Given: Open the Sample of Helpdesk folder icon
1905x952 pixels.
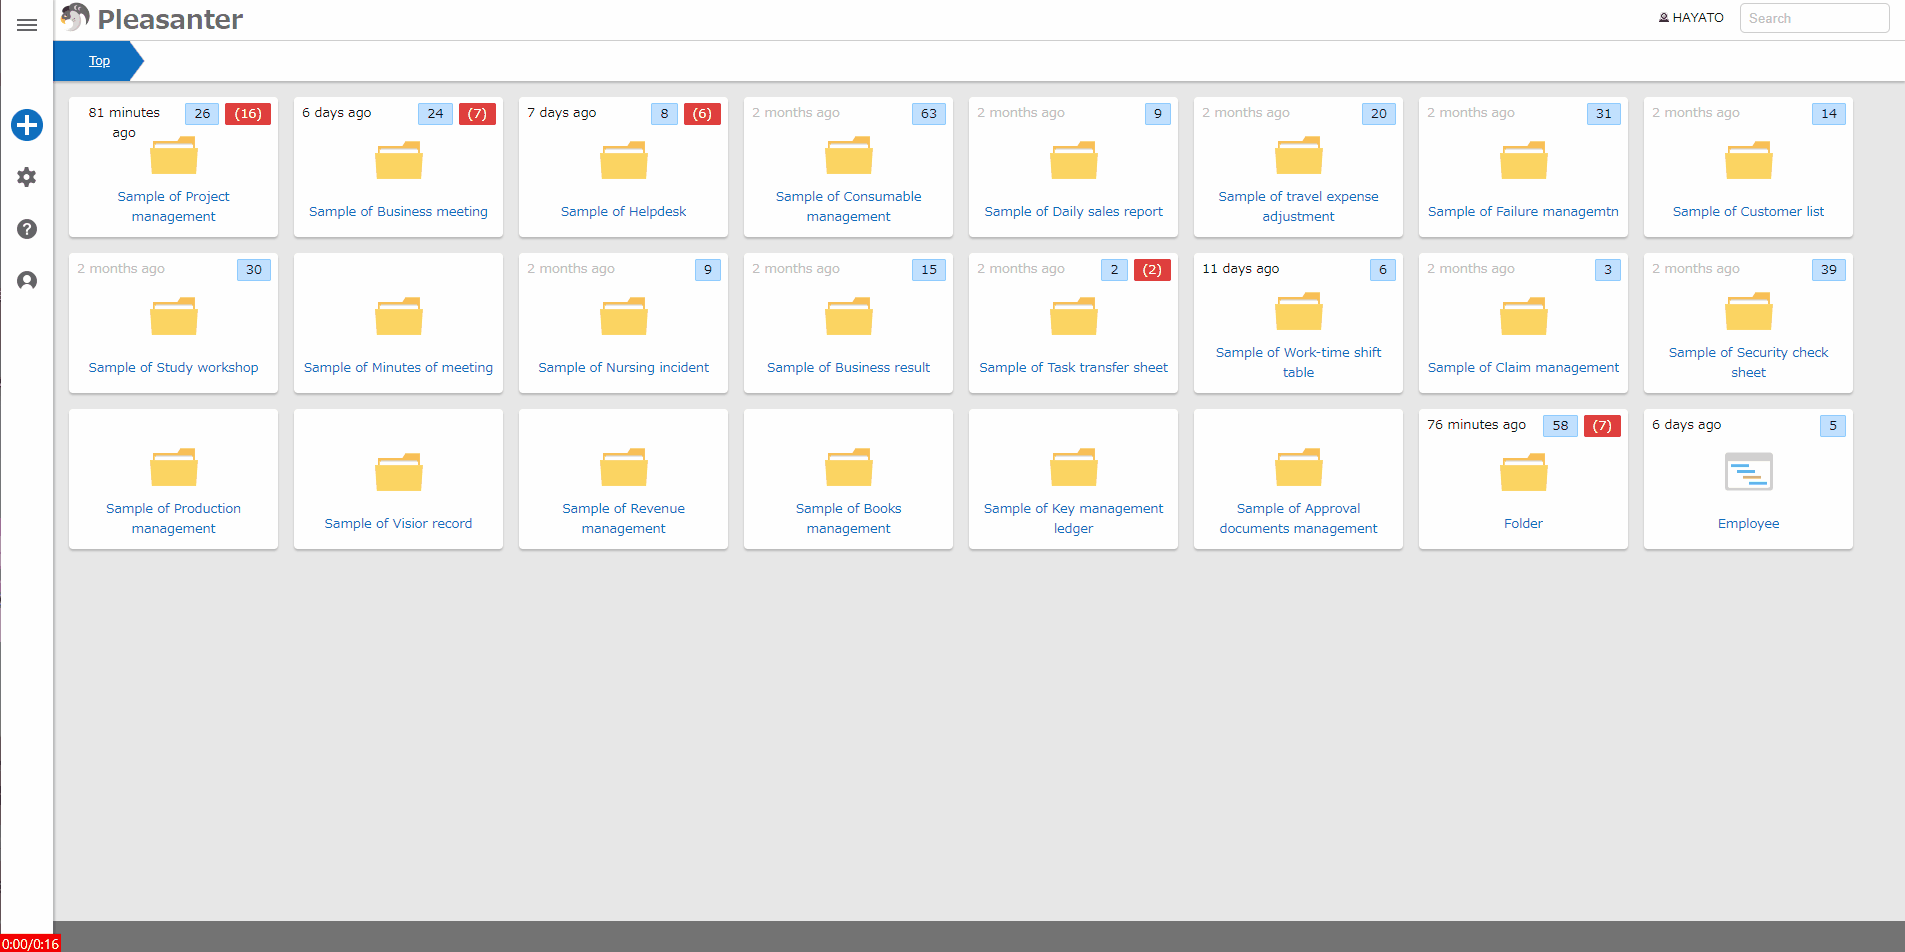Looking at the screenshot, I should (623, 160).
